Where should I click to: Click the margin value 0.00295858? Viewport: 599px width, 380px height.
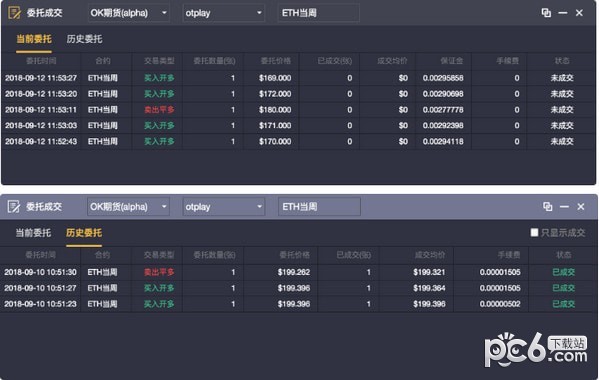443,78
